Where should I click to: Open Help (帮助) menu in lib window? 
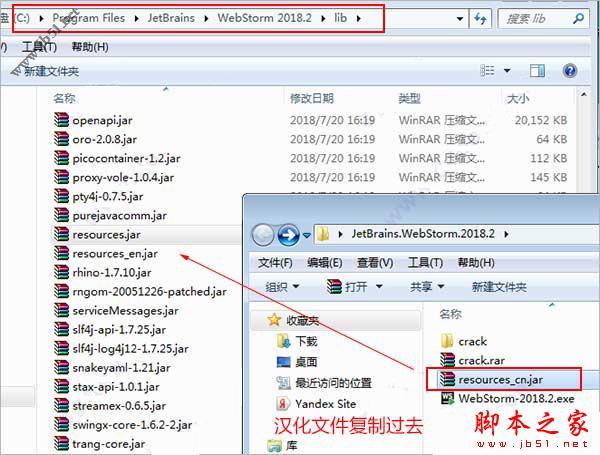(x=90, y=47)
